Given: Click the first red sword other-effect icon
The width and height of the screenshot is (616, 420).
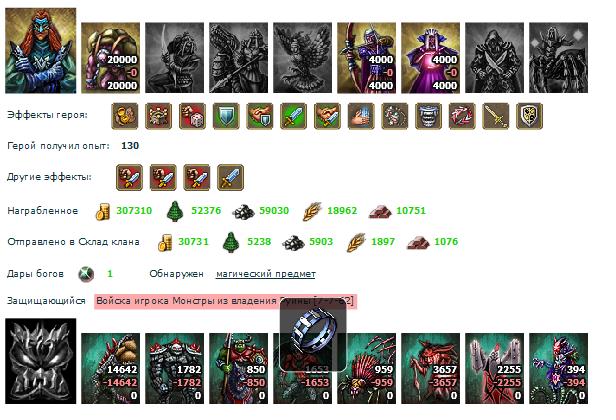Looking at the screenshot, I should click(130, 178).
